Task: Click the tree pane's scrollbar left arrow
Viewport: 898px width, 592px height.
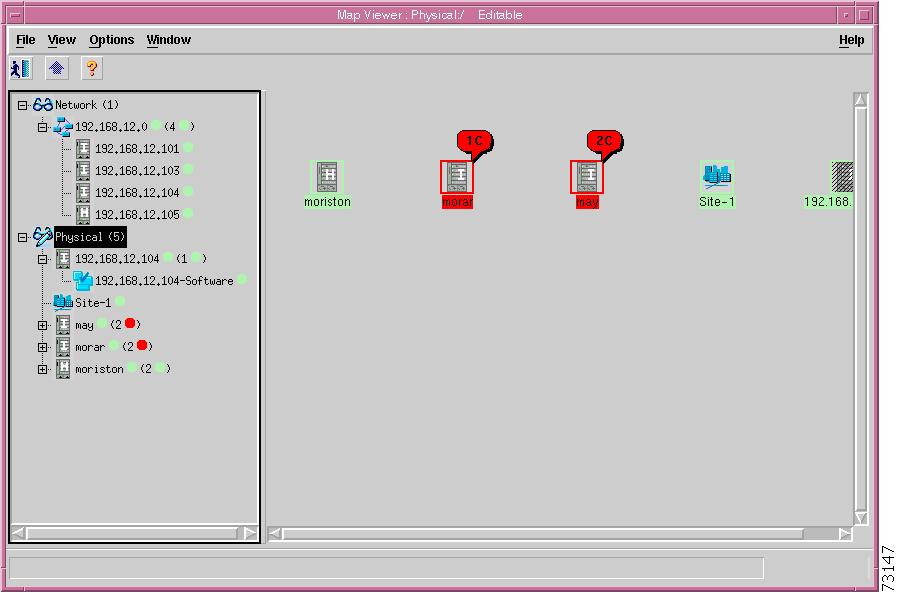Action: (x=18, y=533)
